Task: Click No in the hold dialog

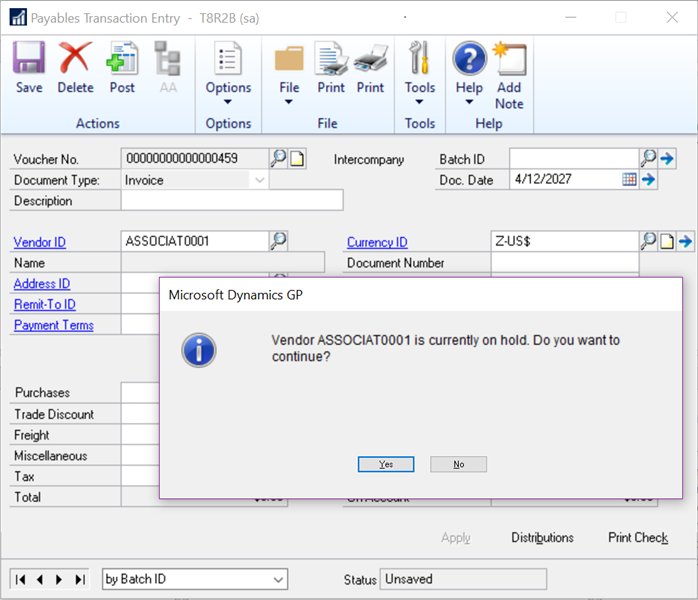Action: [x=458, y=464]
